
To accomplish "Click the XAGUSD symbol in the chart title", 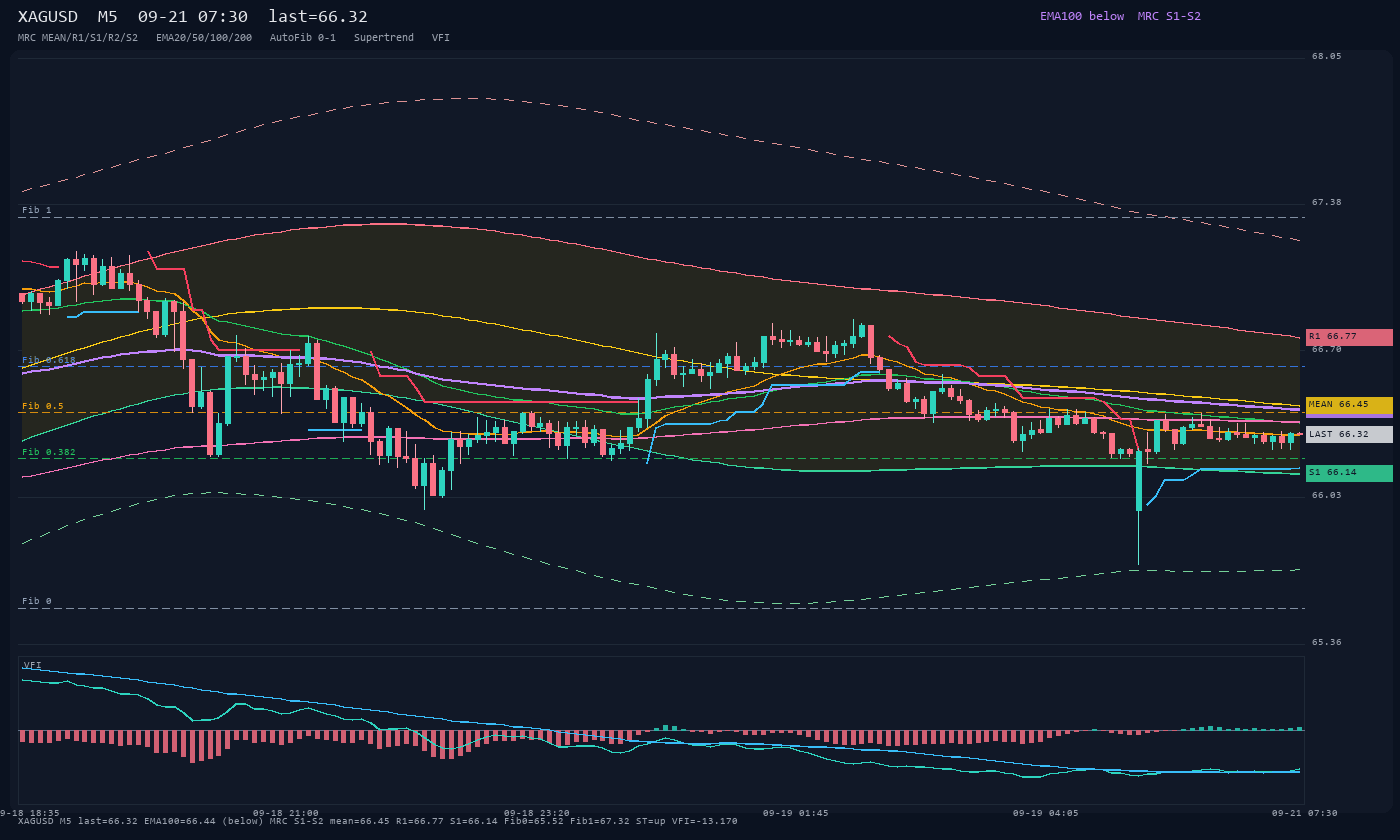I will 48,17.
